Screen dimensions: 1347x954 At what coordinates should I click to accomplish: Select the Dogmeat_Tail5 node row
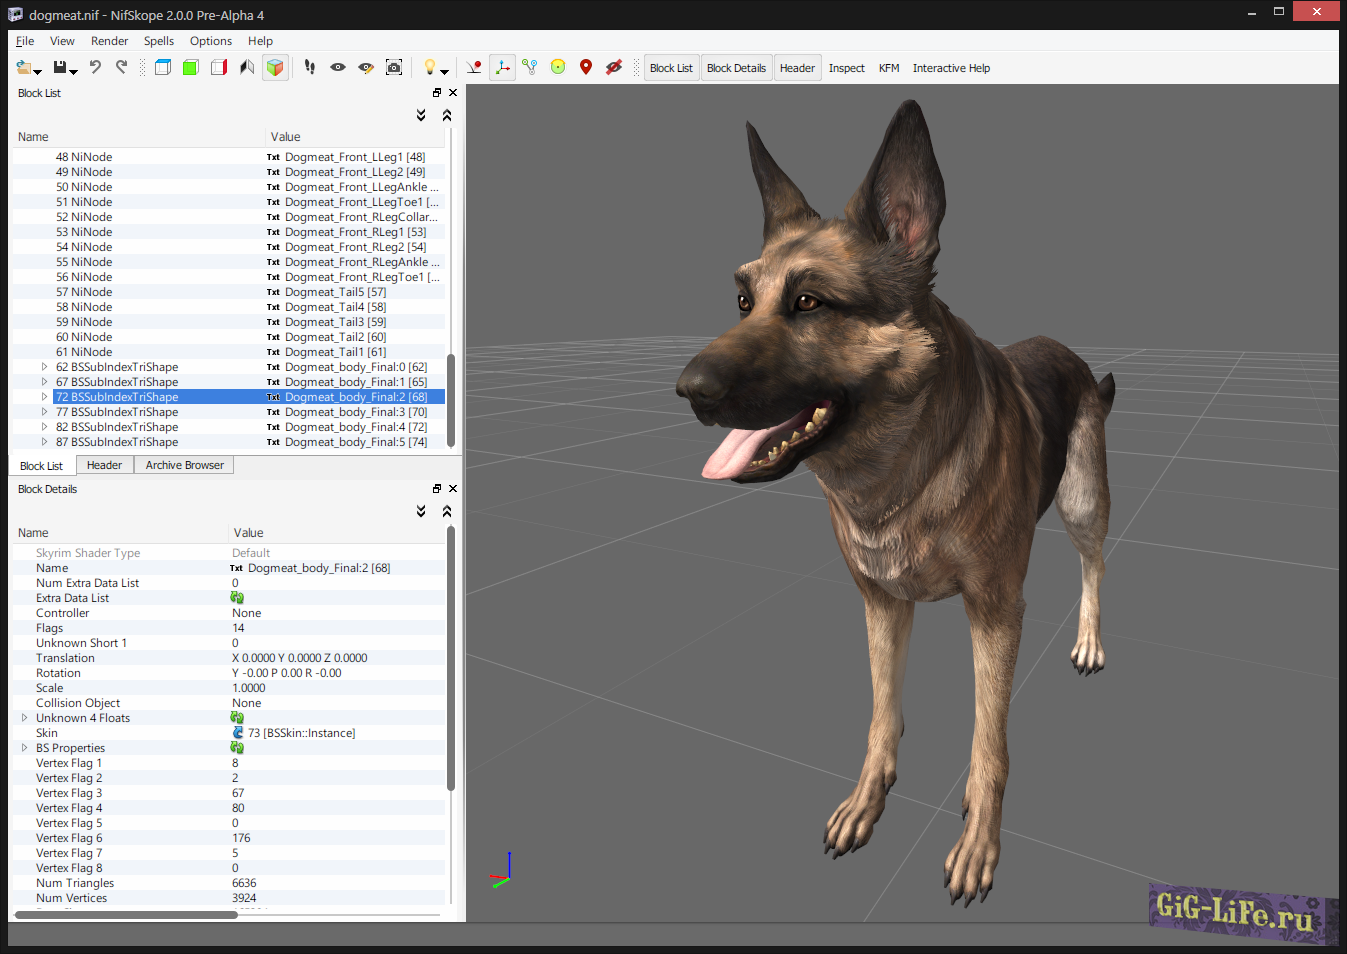[150, 291]
